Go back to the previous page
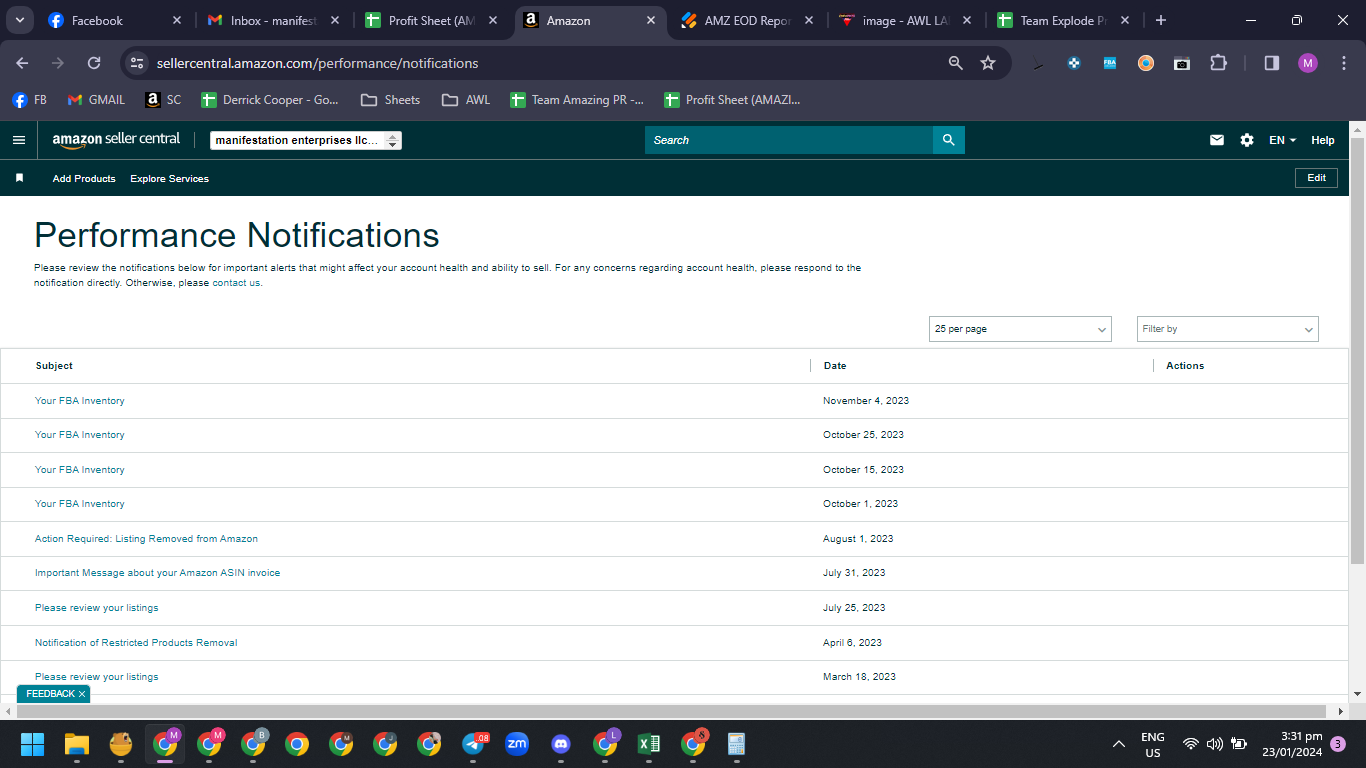 pos(23,63)
